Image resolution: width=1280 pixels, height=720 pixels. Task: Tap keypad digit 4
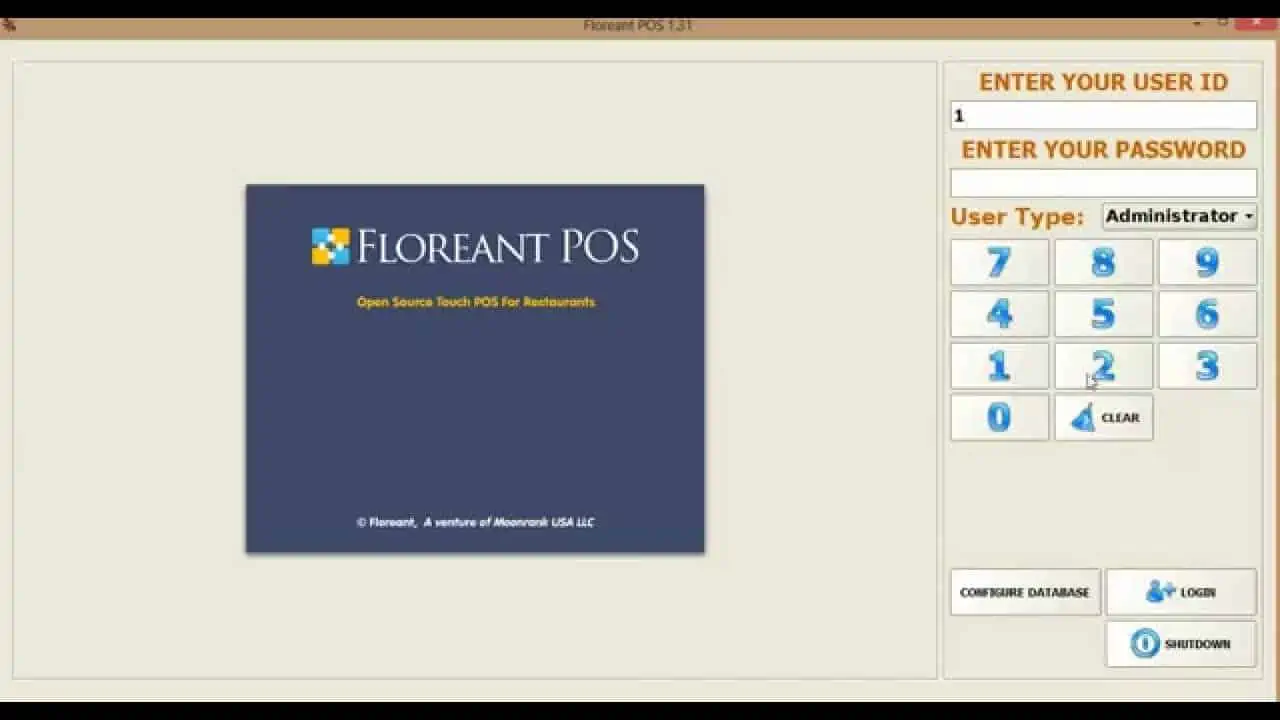click(999, 314)
